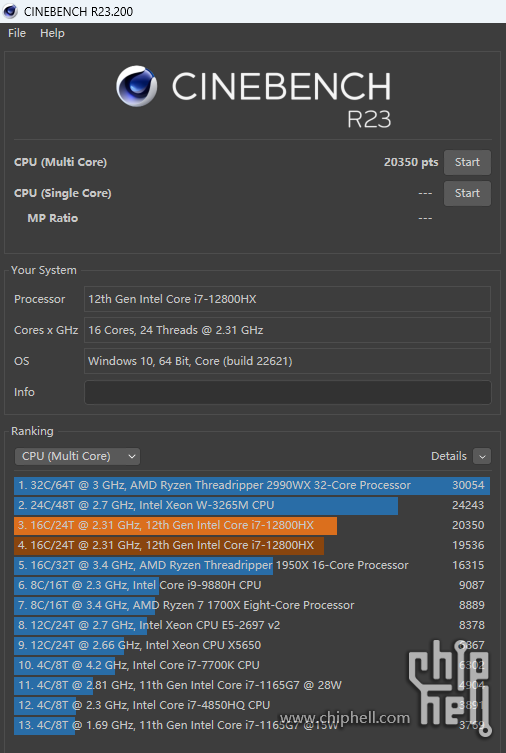
Task: Select the Core i9-9880H ranking row
Action: pos(252,585)
